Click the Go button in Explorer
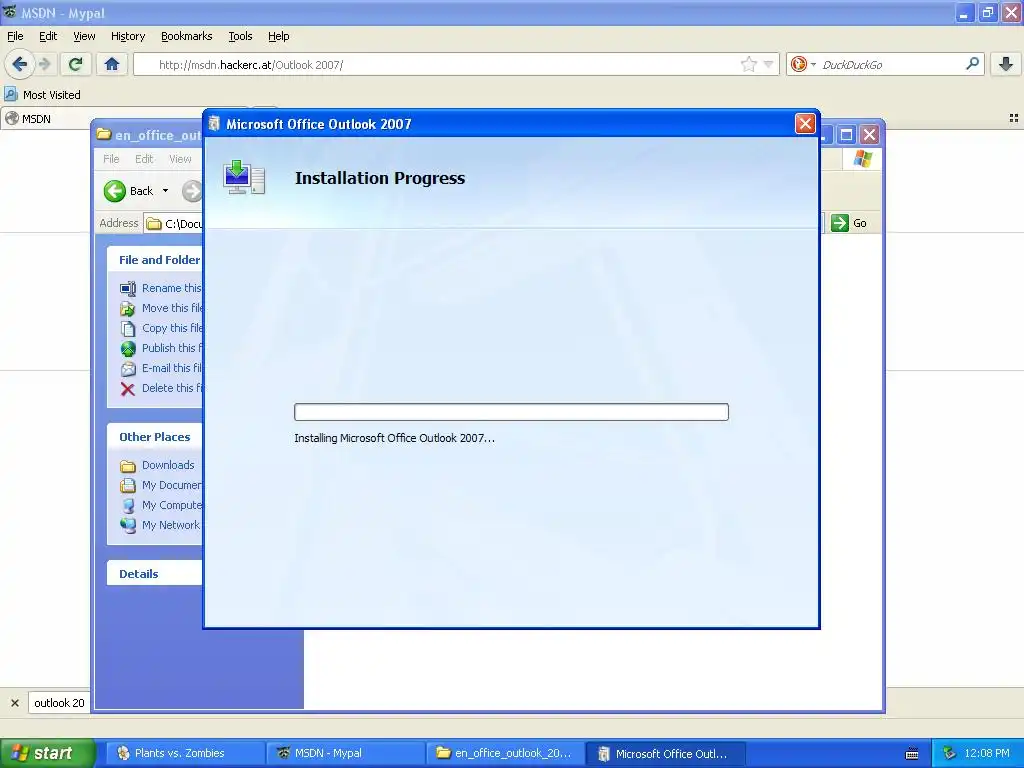 pyautogui.click(x=849, y=223)
